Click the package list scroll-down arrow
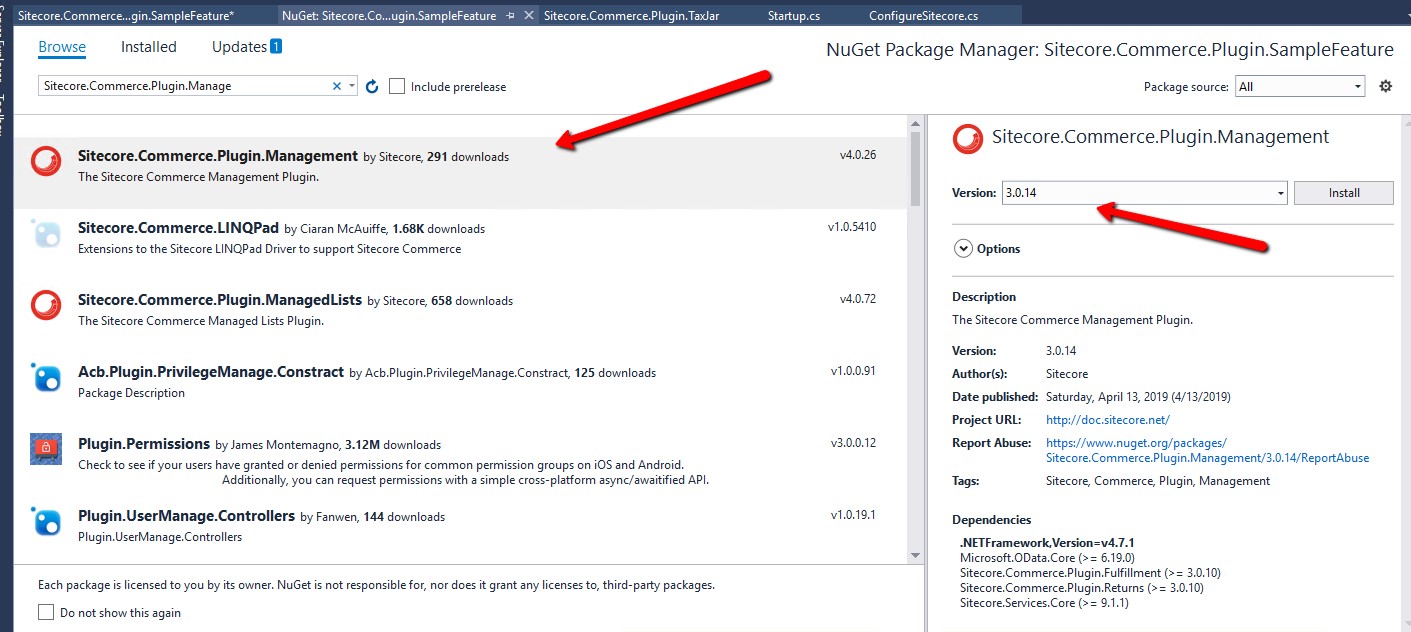 [x=915, y=555]
